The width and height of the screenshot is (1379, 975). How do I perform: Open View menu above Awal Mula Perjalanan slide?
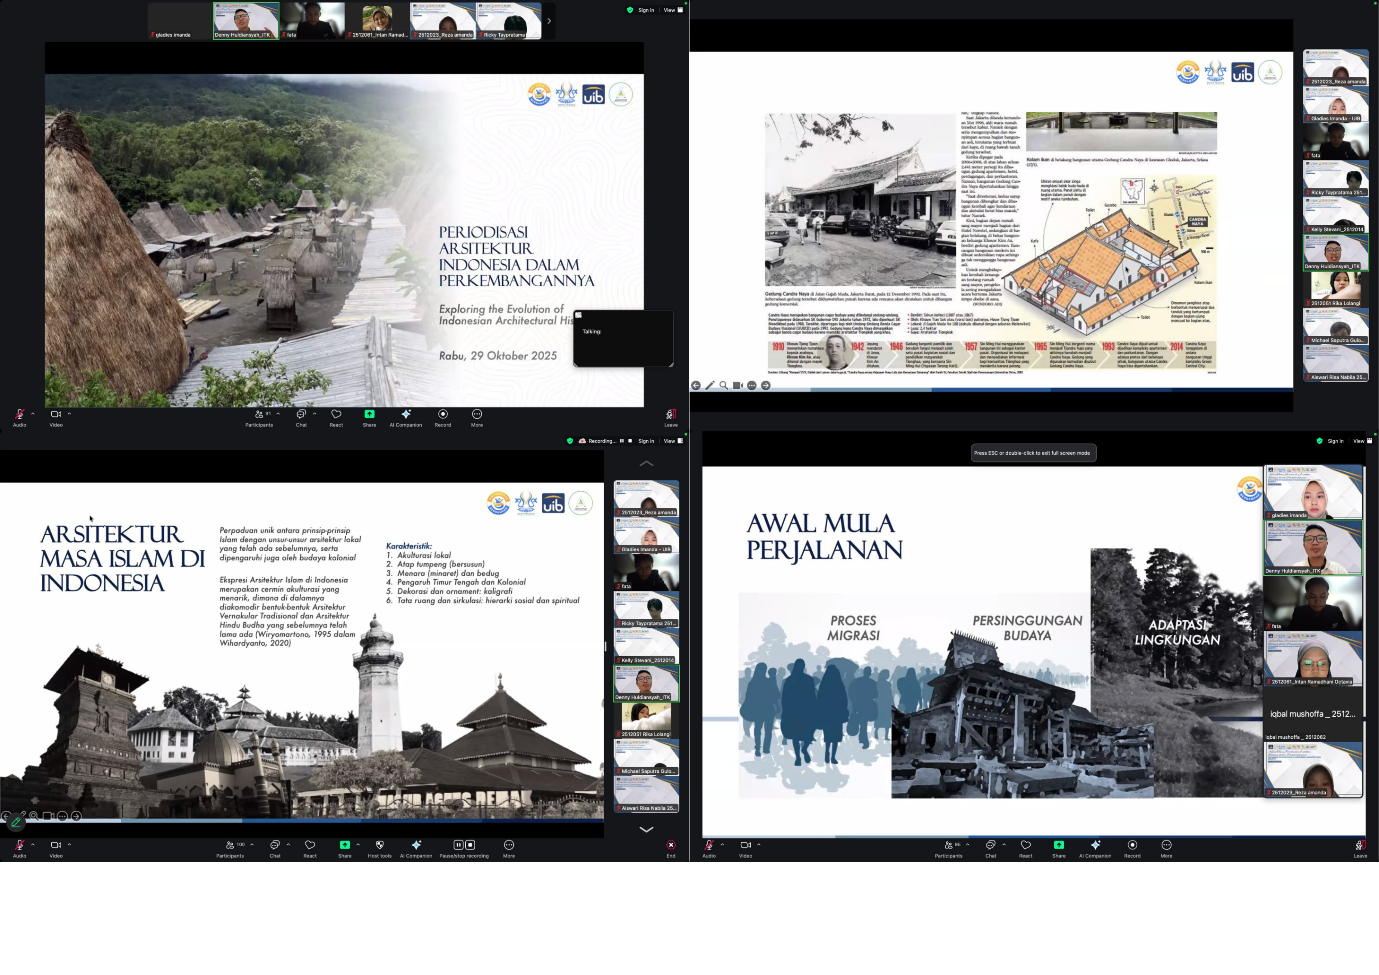coord(1360,441)
